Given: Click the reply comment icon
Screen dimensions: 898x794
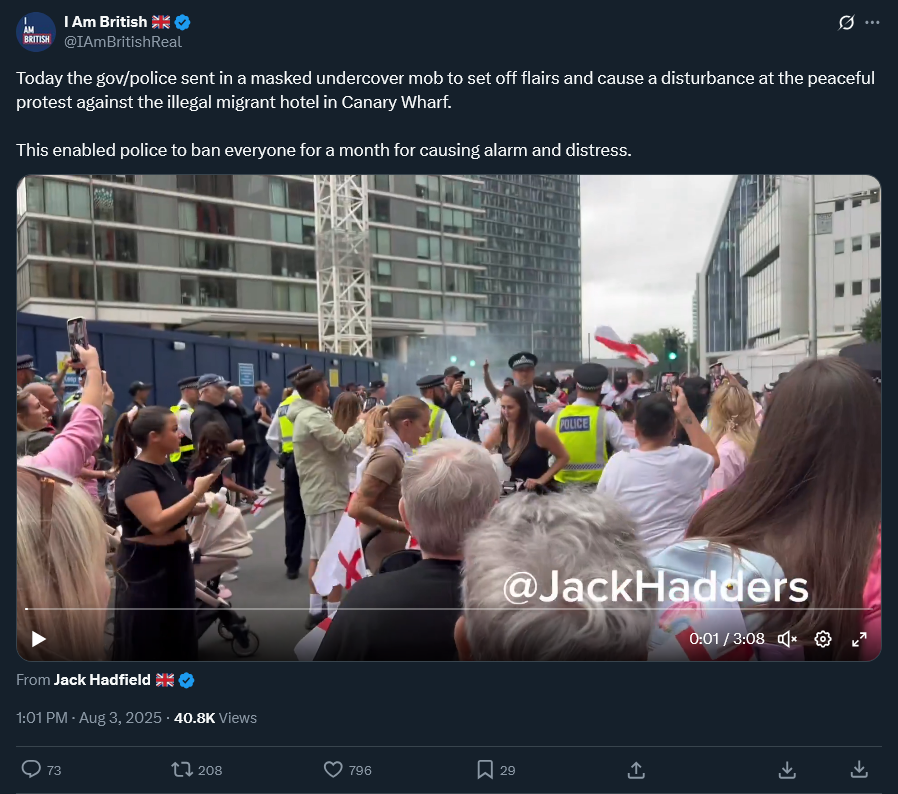Looking at the screenshot, I should (31, 769).
